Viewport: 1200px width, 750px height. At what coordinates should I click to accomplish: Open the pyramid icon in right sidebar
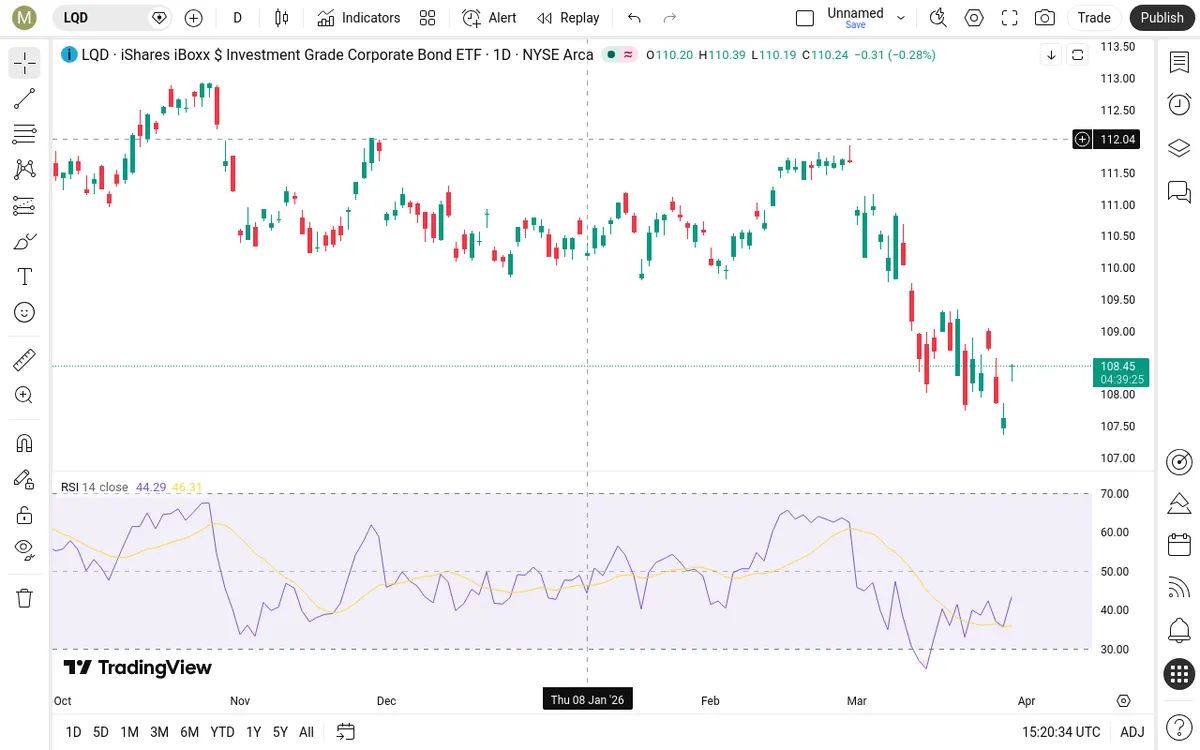pos(1179,502)
